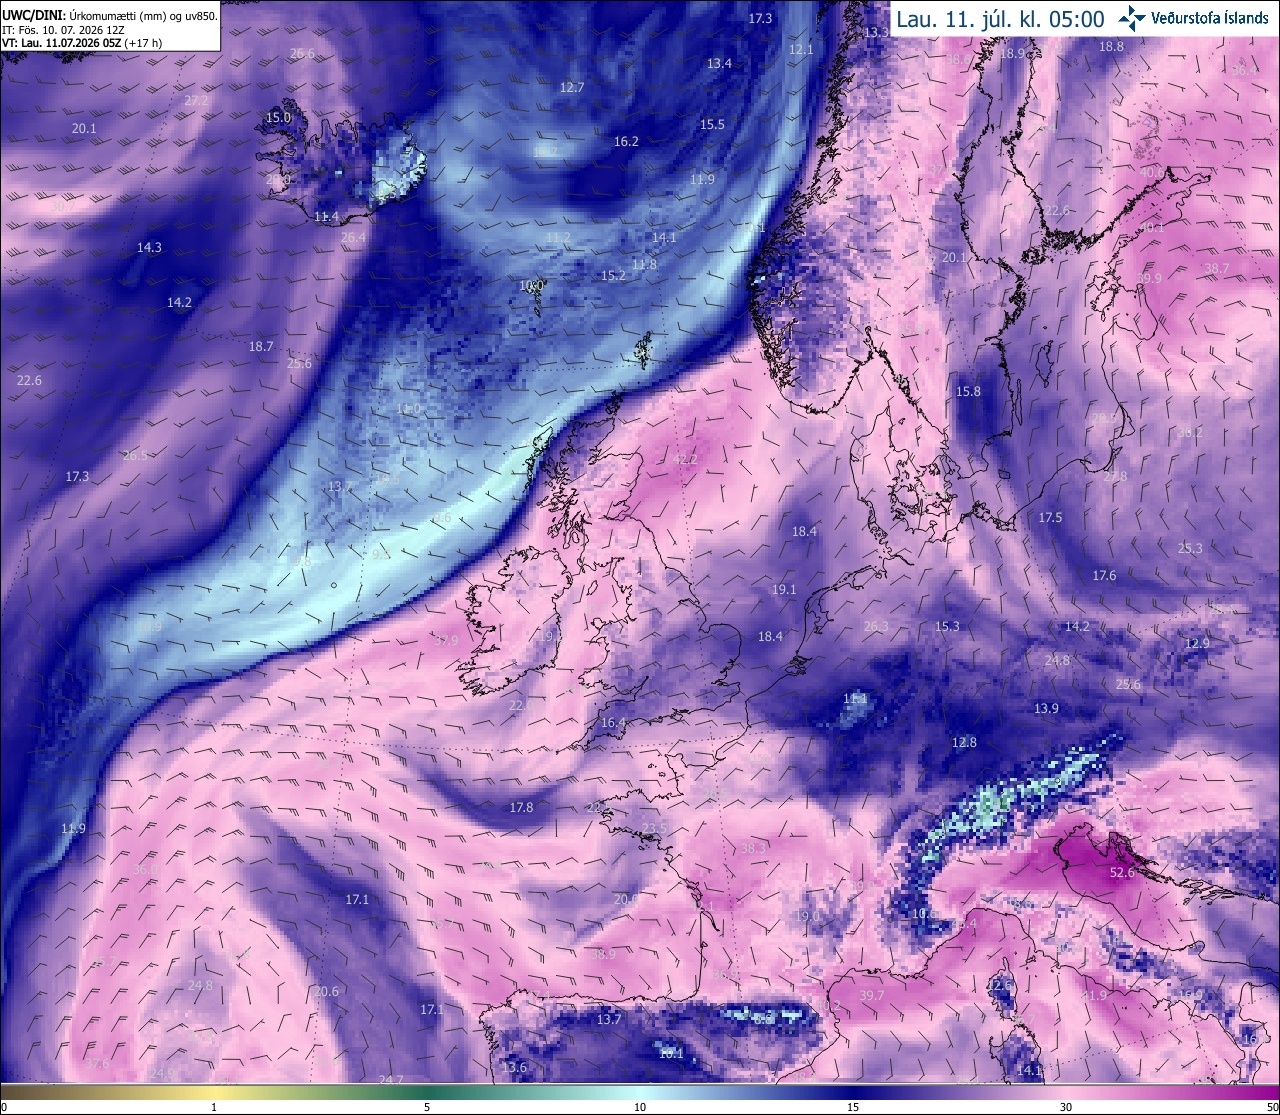This screenshot has height=1115, width=1280.
Task: Select the date label Lau. 11. júl. kl. 05:00
Action: (x=1000, y=19)
